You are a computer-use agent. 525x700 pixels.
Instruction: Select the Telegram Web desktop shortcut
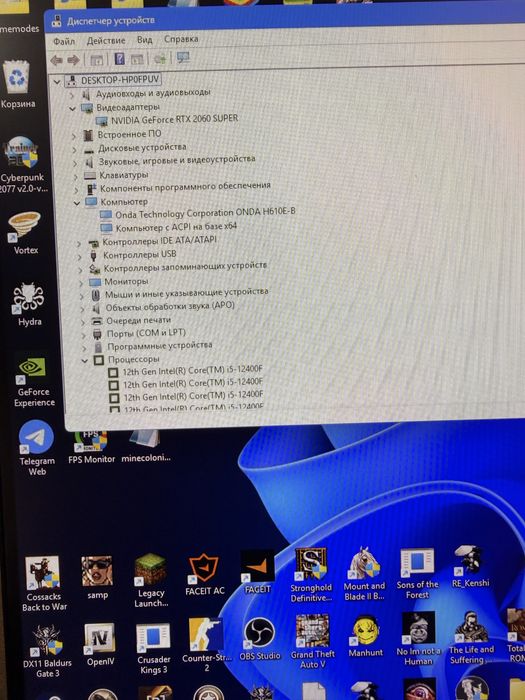37,448
